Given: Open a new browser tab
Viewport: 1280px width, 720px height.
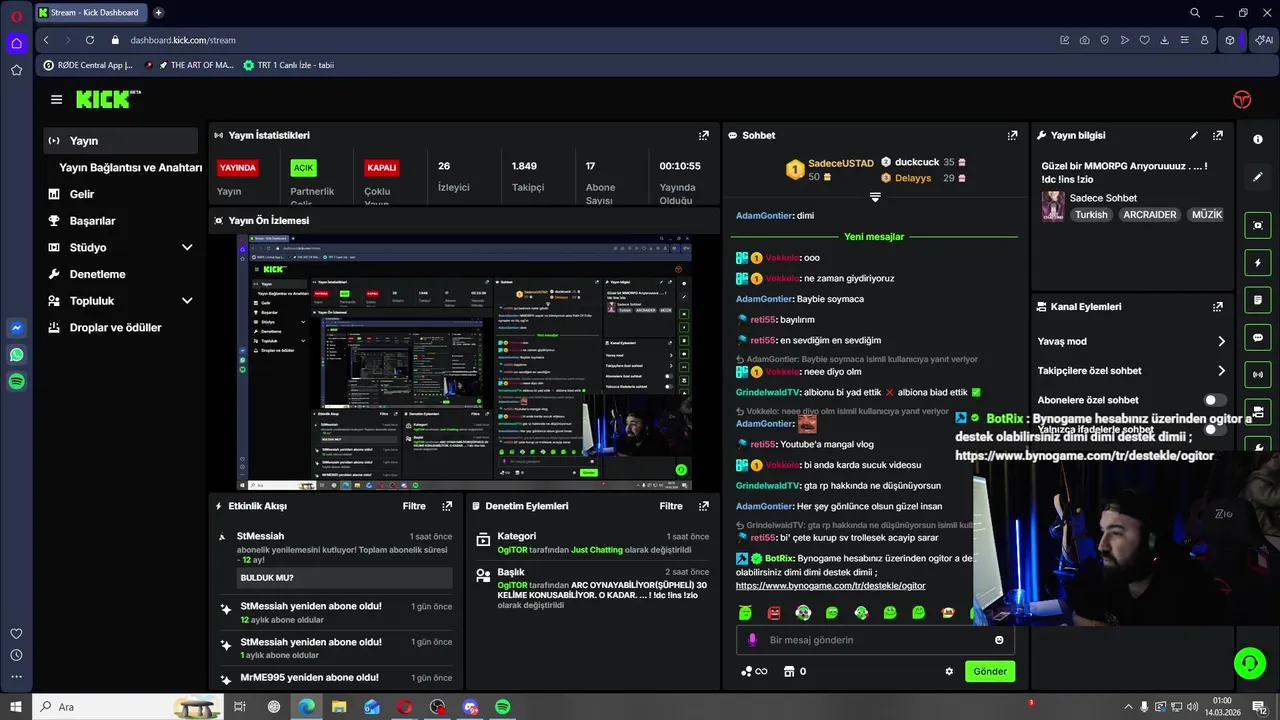Looking at the screenshot, I should coord(158,13).
